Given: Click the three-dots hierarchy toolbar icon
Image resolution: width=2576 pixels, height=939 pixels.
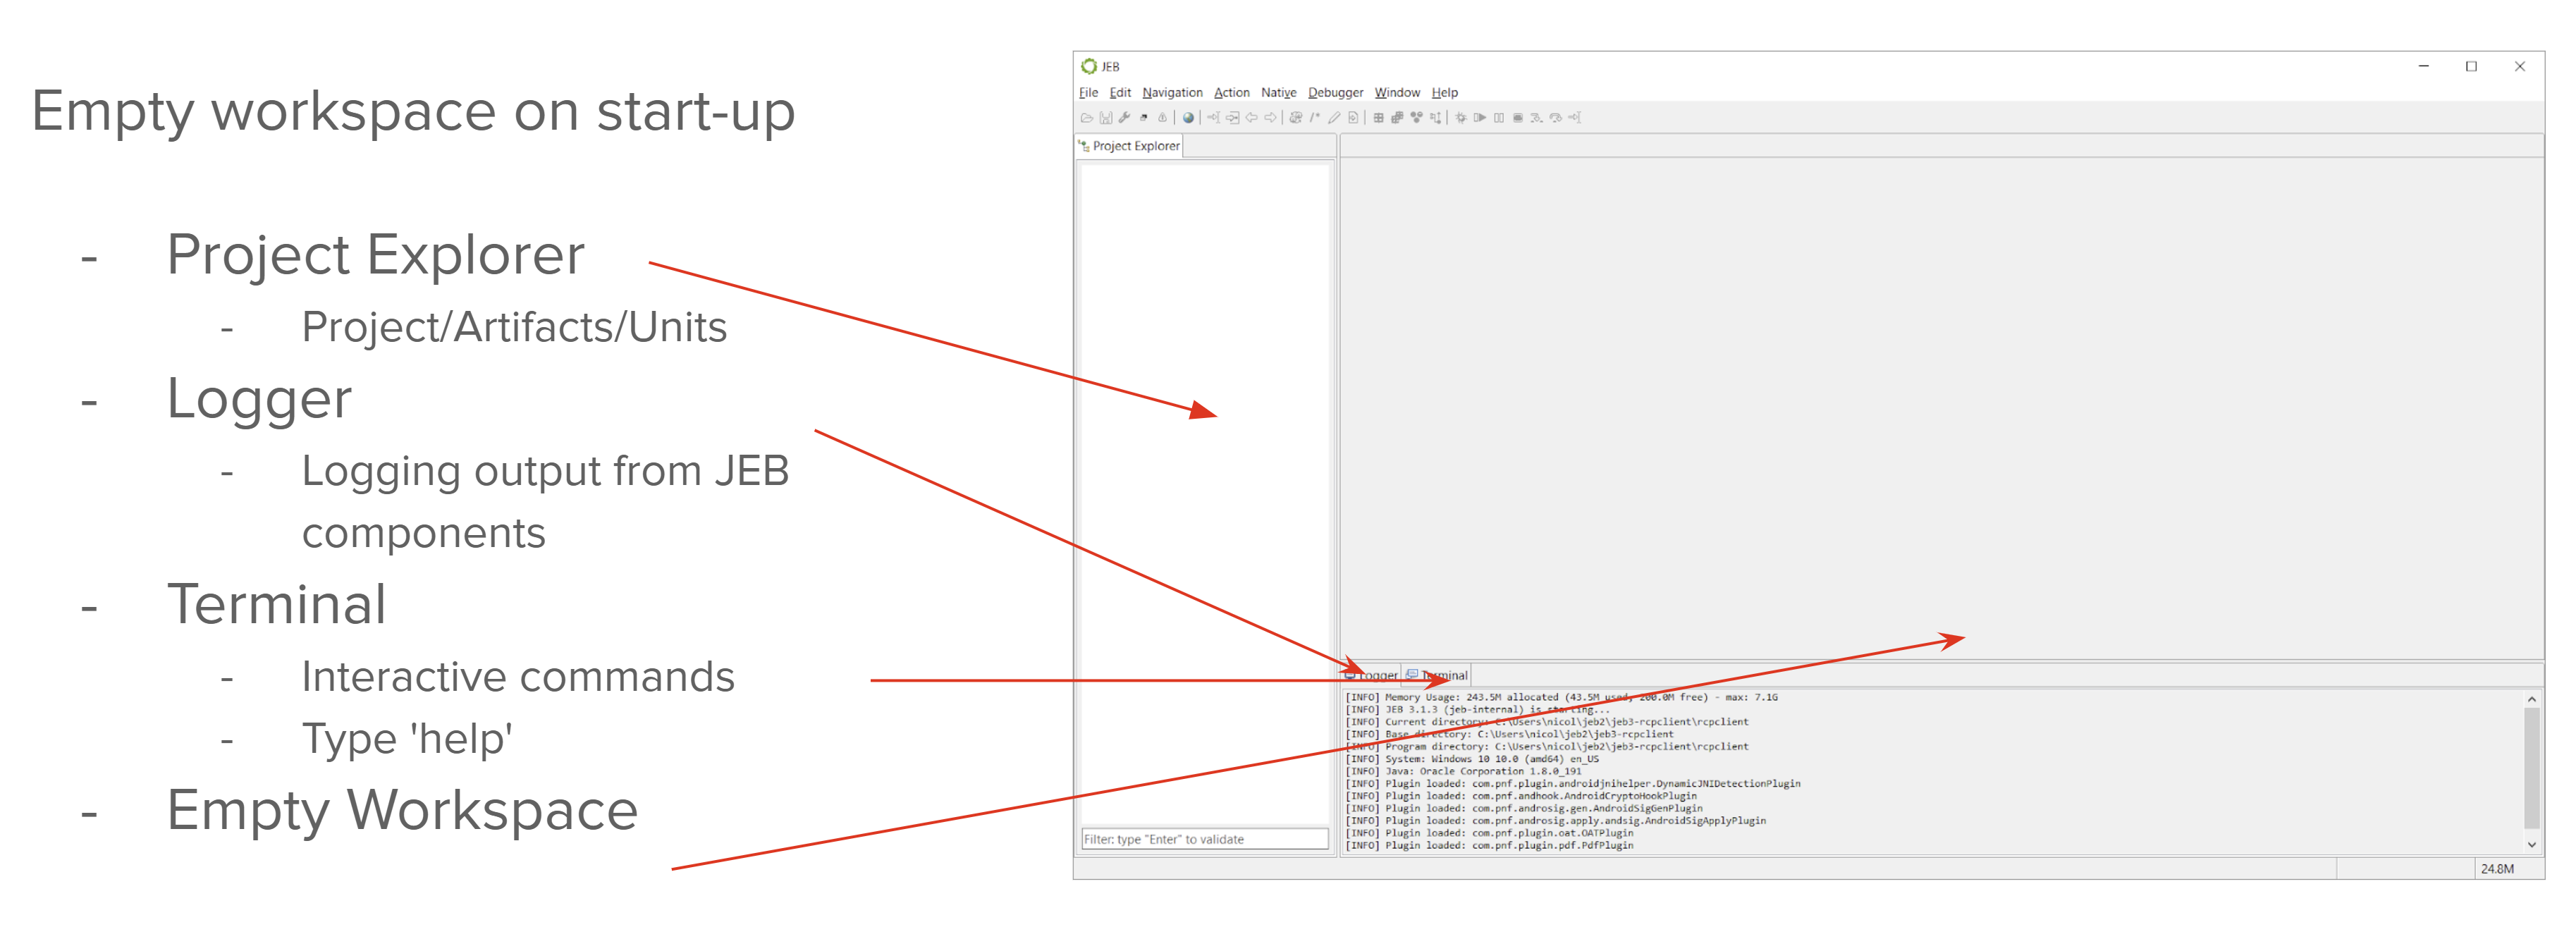Looking at the screenshot, I should (x=1417, y=118).
